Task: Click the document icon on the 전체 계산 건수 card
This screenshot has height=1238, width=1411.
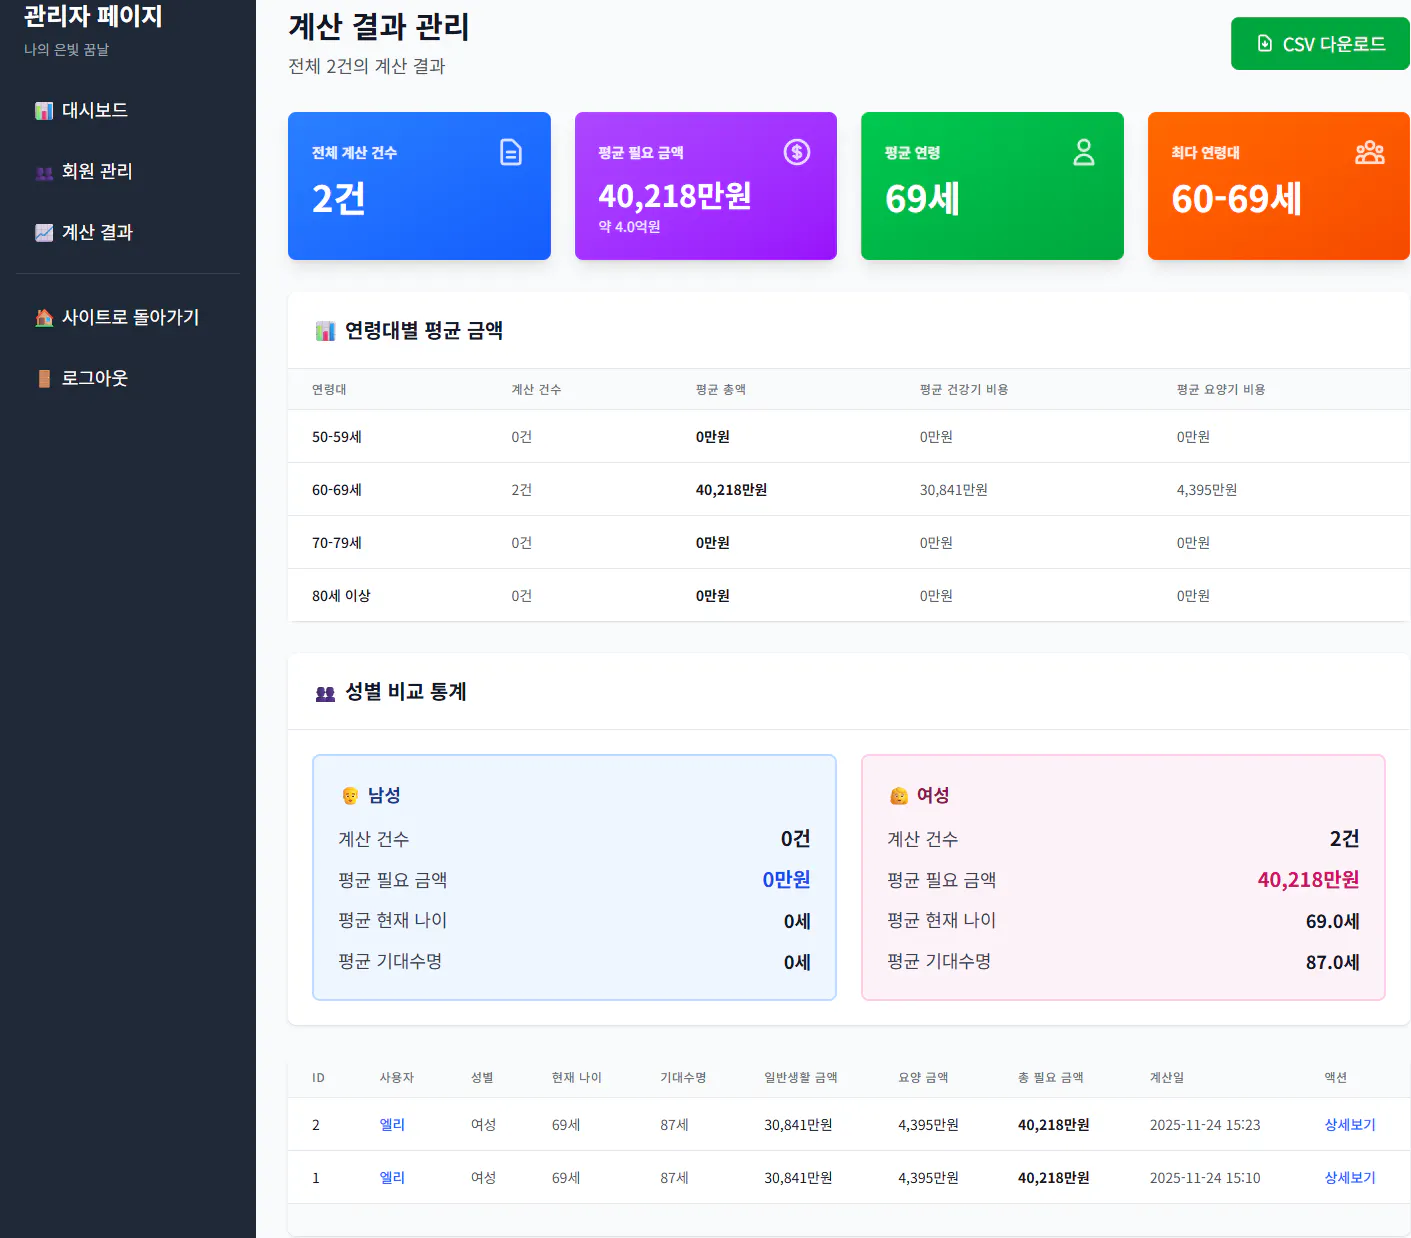Action: (x=512, y=152)
